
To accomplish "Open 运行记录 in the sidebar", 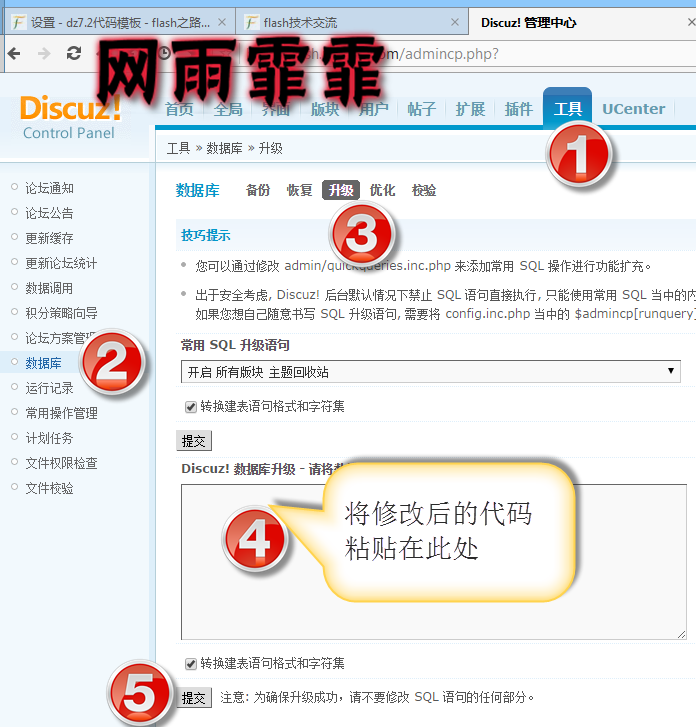I will 49,388.
